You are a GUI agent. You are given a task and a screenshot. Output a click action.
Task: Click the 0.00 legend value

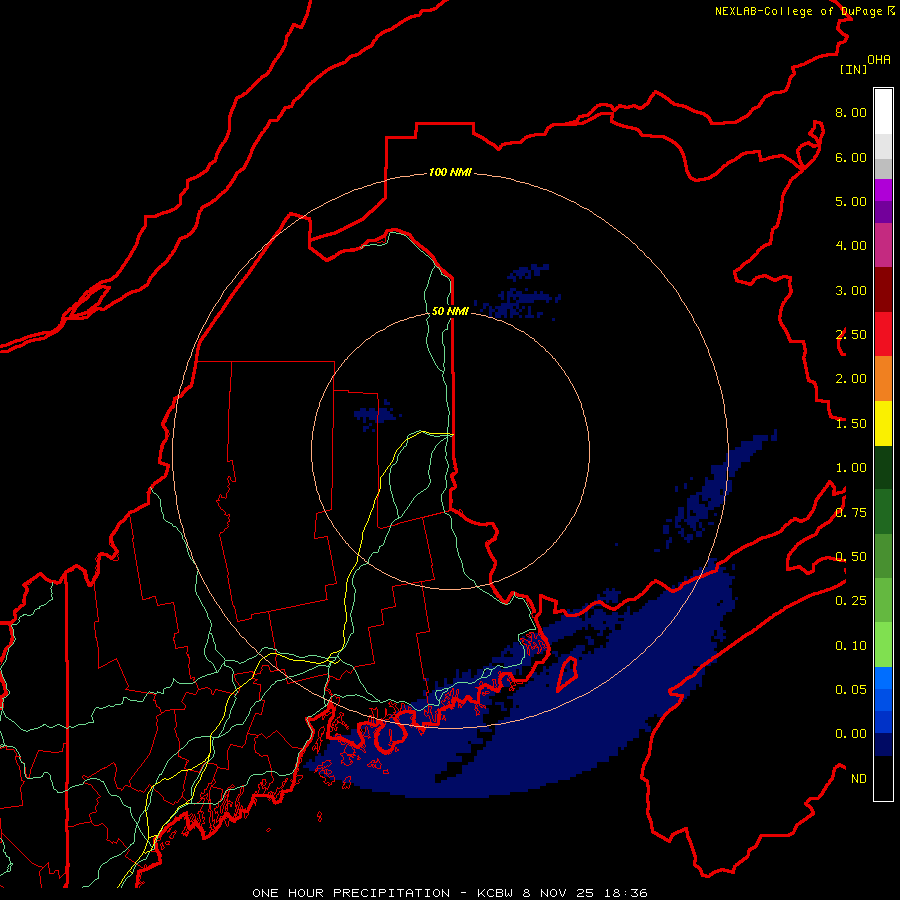pyautogui.click(x=851, y=734)
